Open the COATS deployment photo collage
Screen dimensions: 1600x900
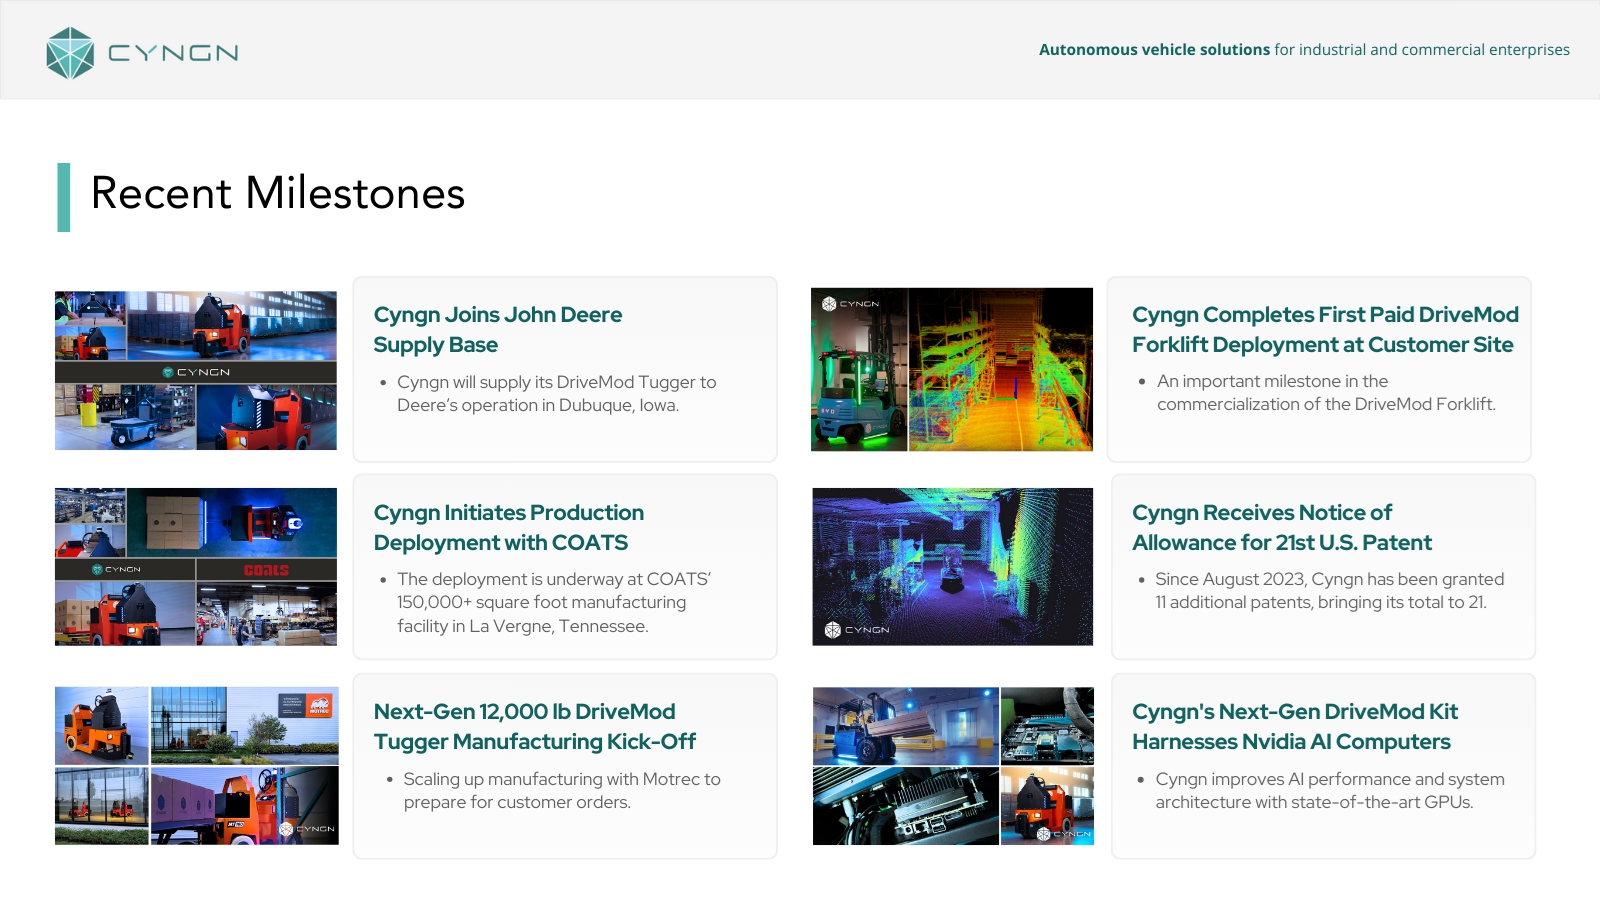point(196,567)
